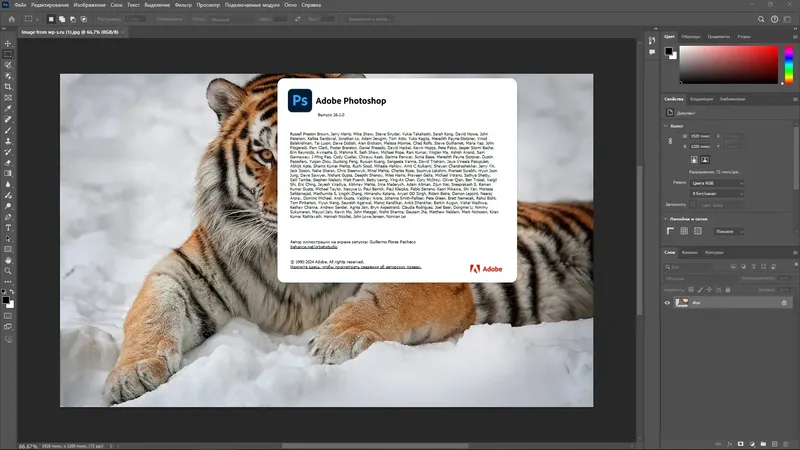Click the Home icon in options bar

point(10,19)
